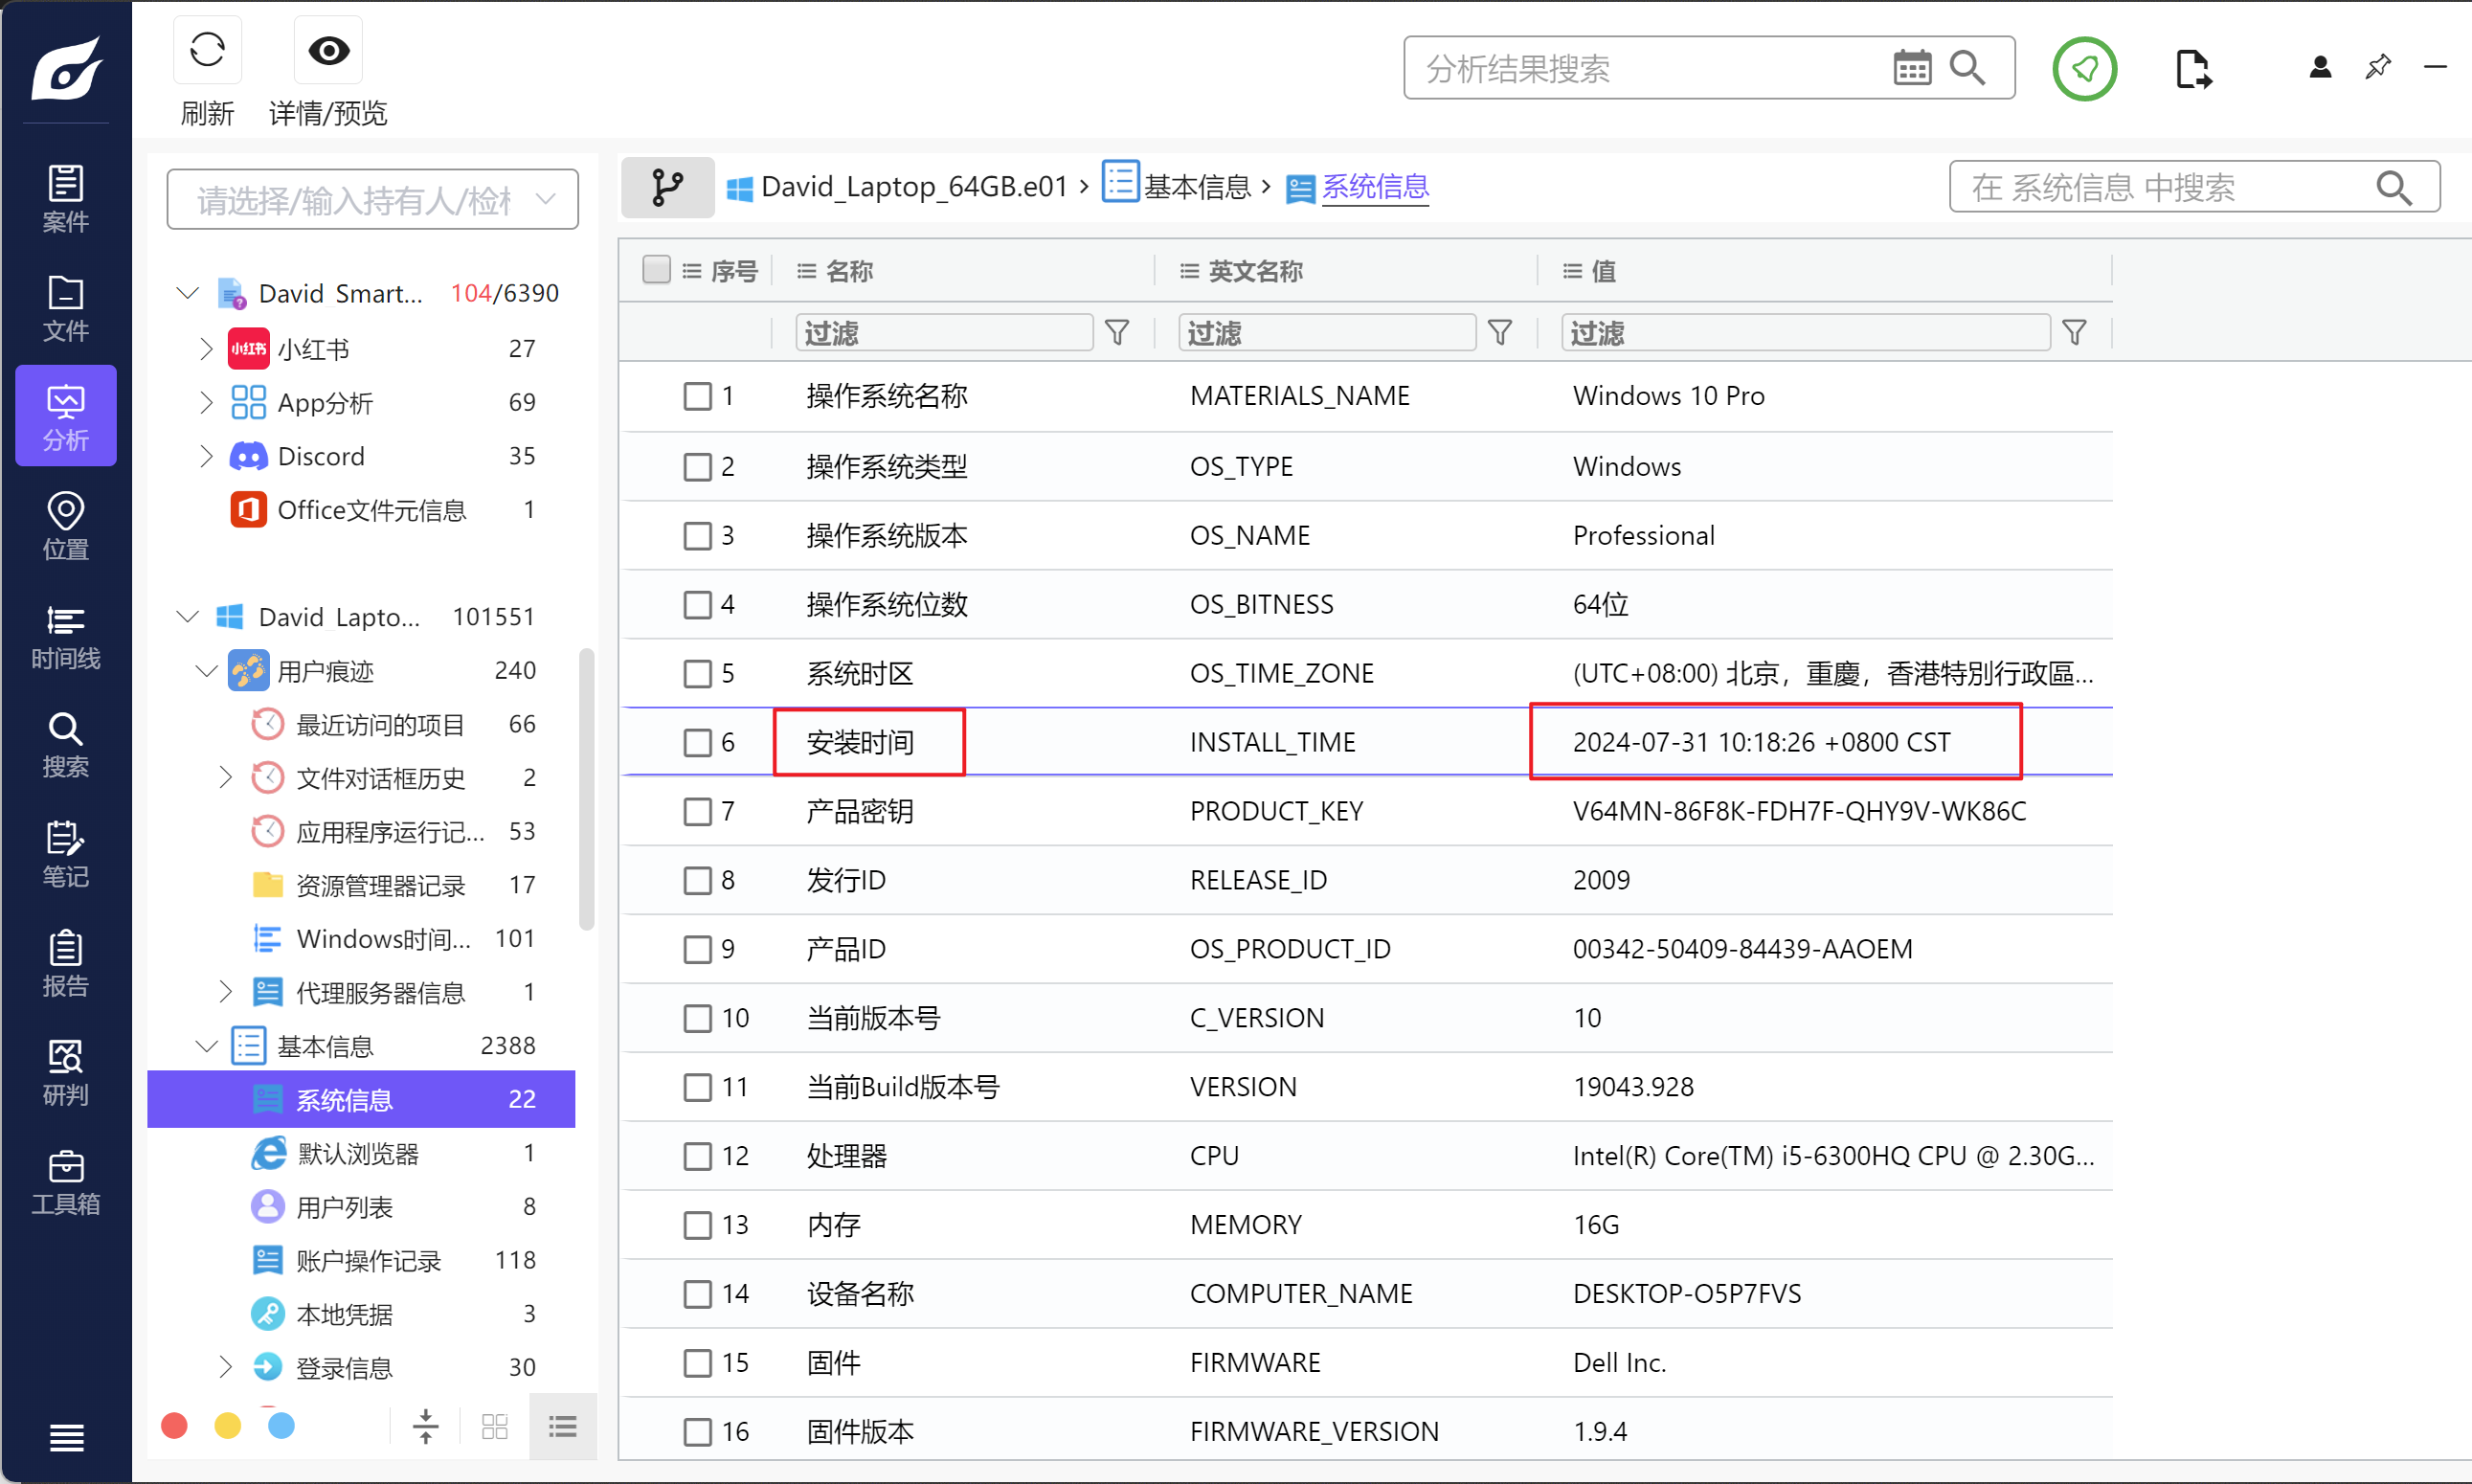Screen dimensions: 2472x1484
Task: Select 默认浏览器 in the tree
Action: tap(358, 1154)
